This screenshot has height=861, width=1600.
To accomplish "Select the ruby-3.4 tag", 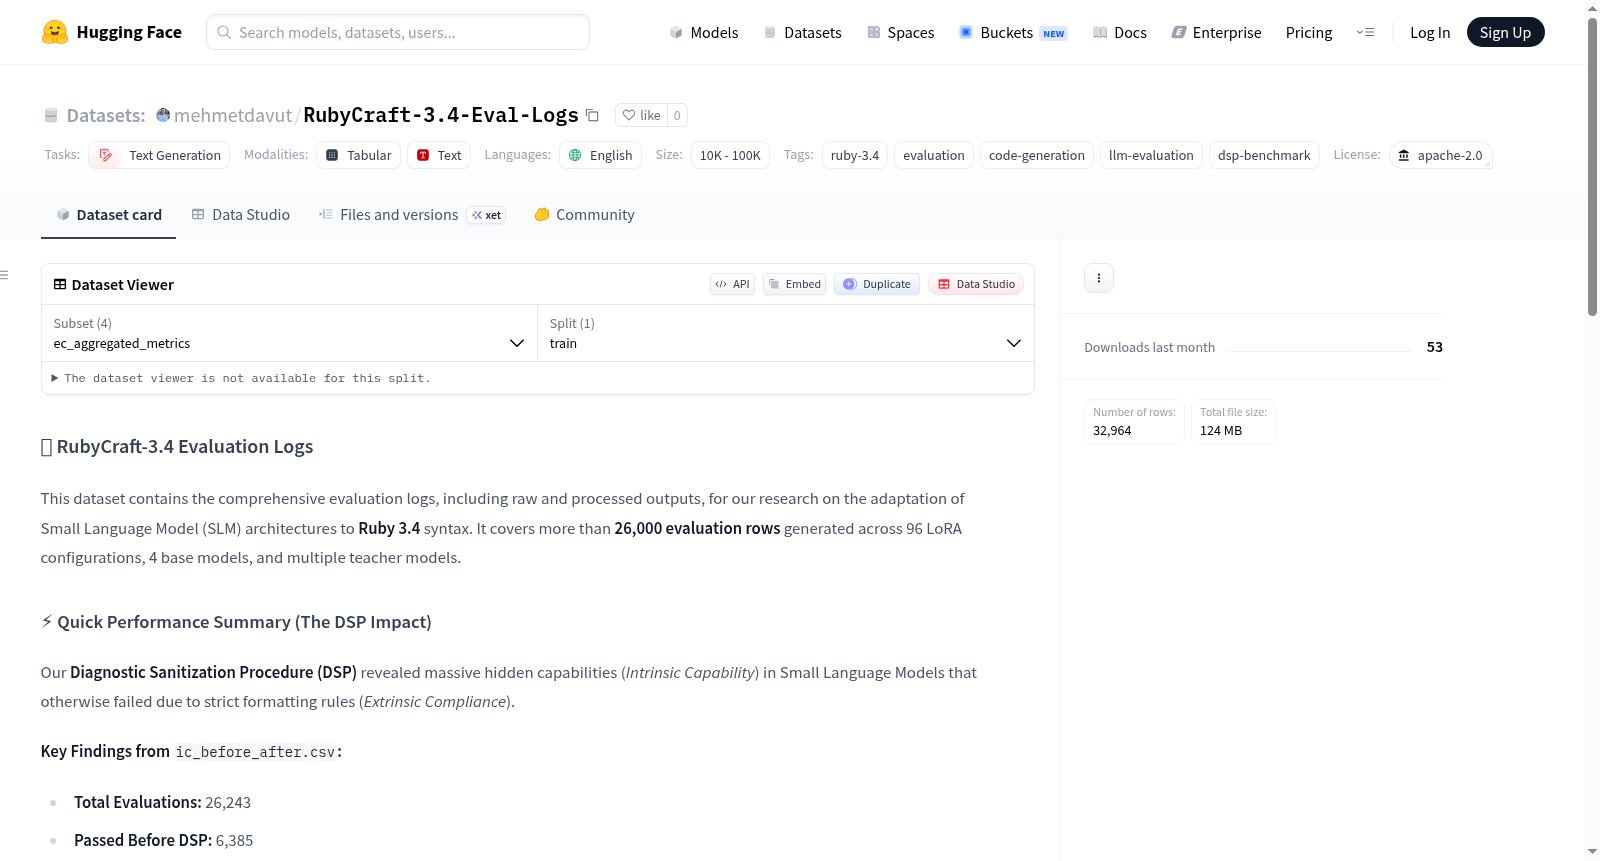I will click(855, 155).
